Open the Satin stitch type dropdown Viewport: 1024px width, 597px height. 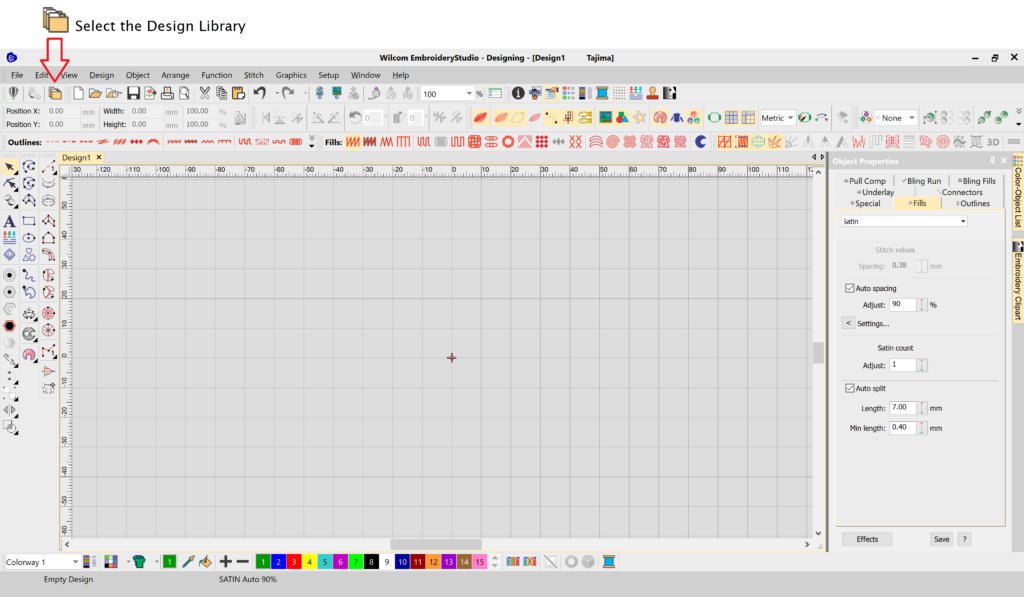pyautogui.click(x=904, y=221)
